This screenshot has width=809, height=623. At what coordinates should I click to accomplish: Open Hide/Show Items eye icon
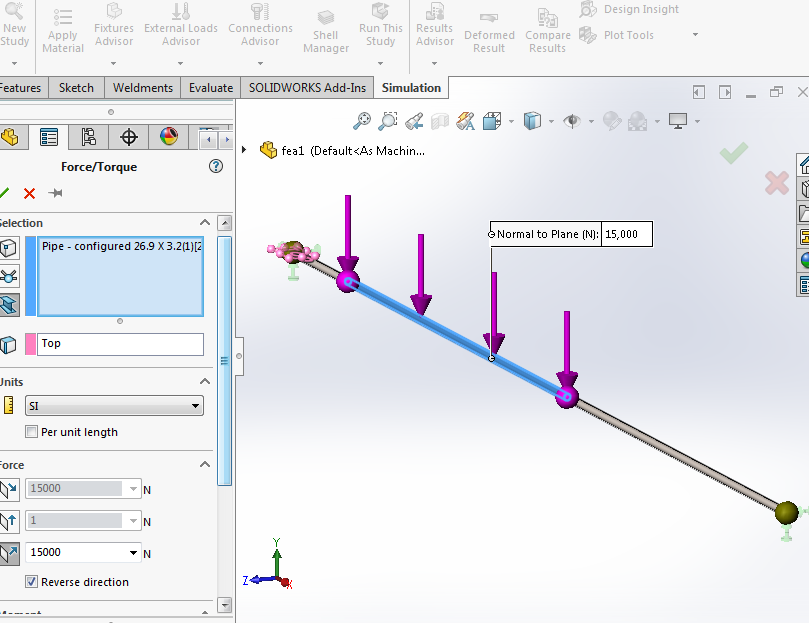pyautogui.click(x=572, y=121)
